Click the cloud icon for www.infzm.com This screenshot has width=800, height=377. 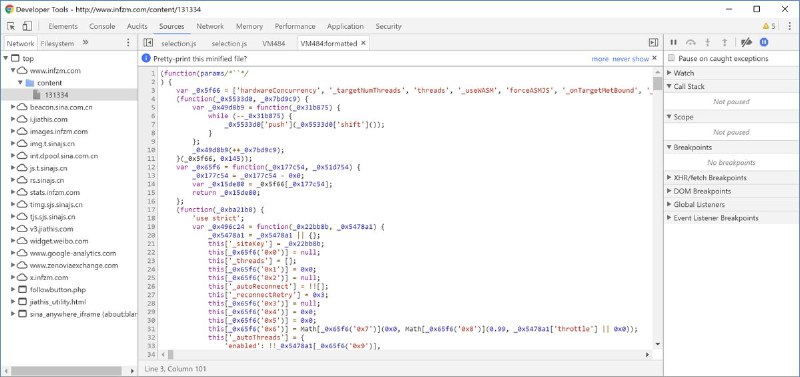pyautogui.click(x=22, y=70)
